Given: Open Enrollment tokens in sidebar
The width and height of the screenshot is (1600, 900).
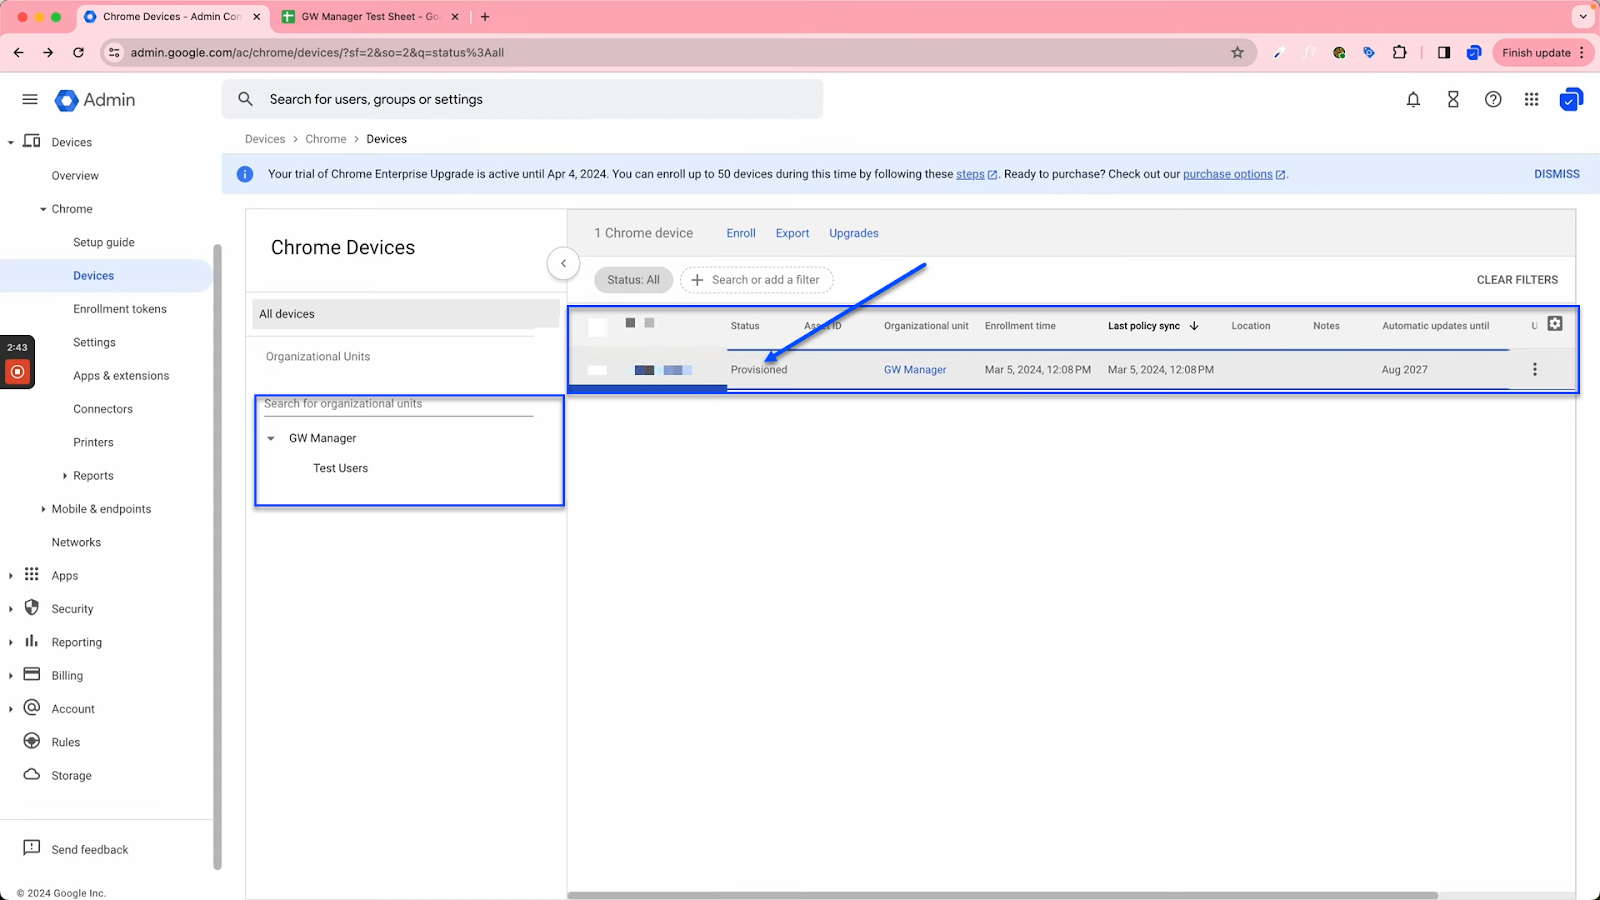Looking at the screenshot, I should coord(120,309).
